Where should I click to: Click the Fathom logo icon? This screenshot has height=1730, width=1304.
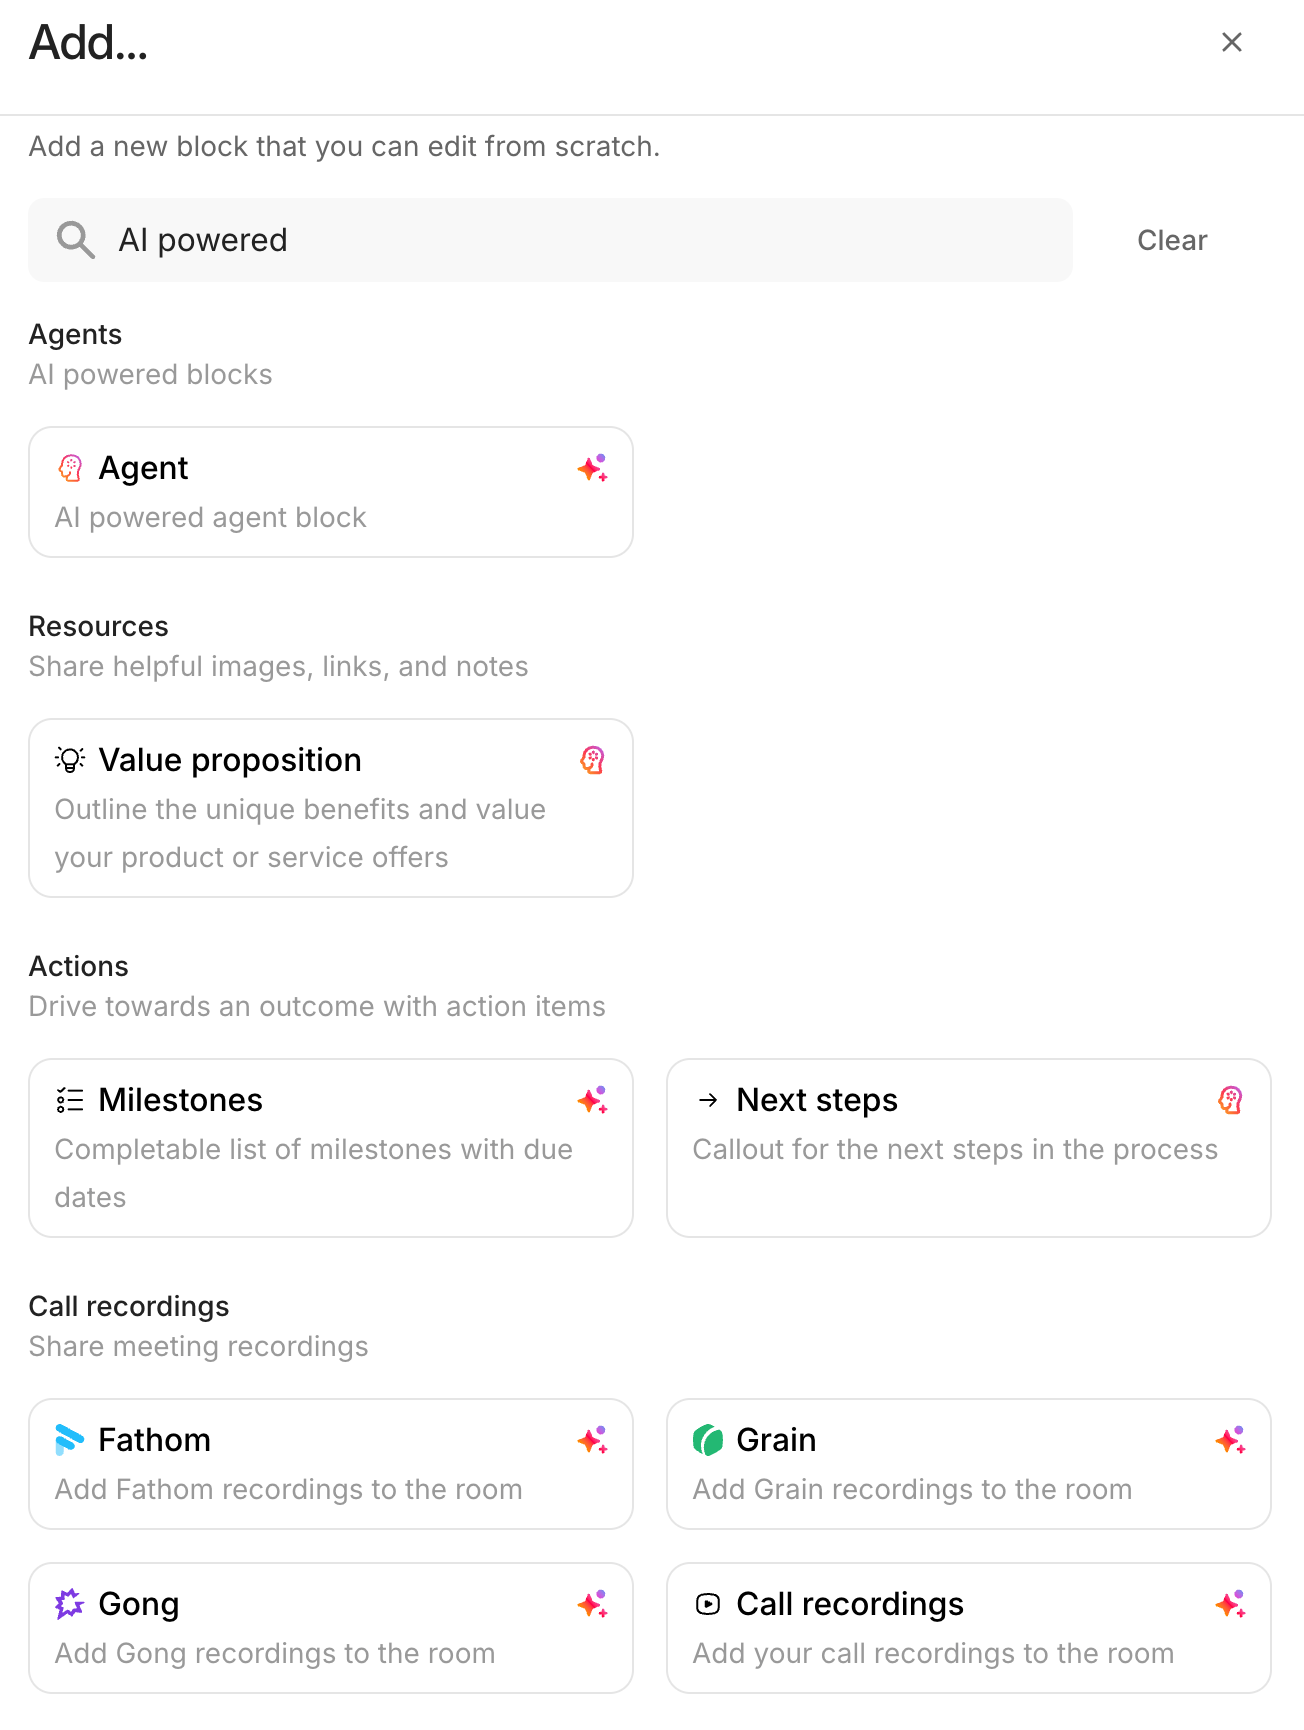coord(70,1440)
